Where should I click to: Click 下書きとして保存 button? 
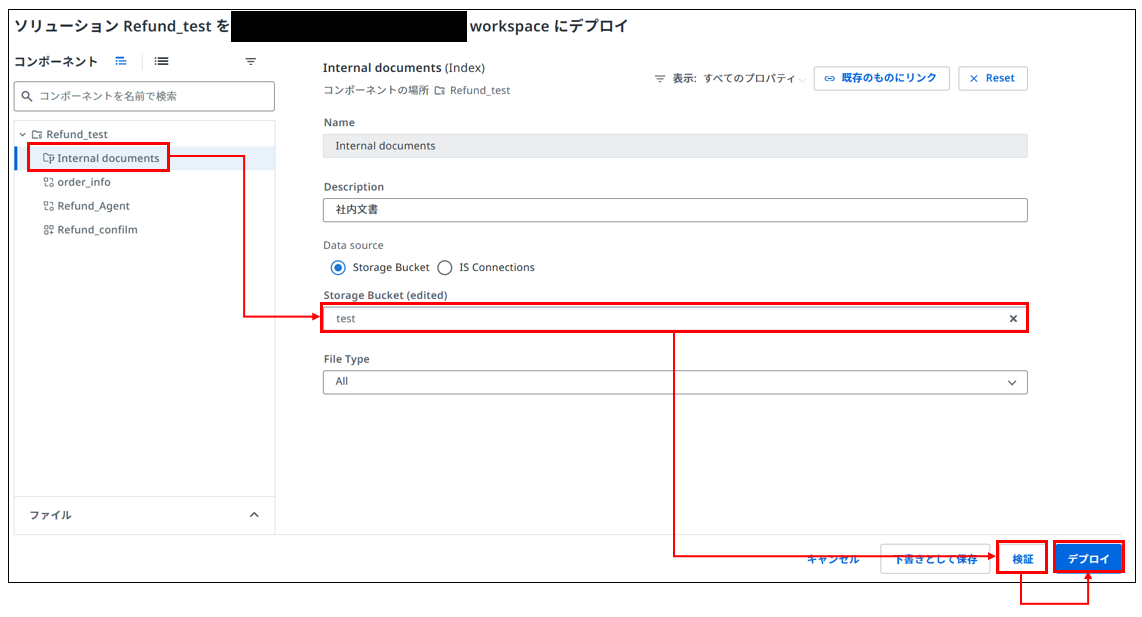pos(935,559)
